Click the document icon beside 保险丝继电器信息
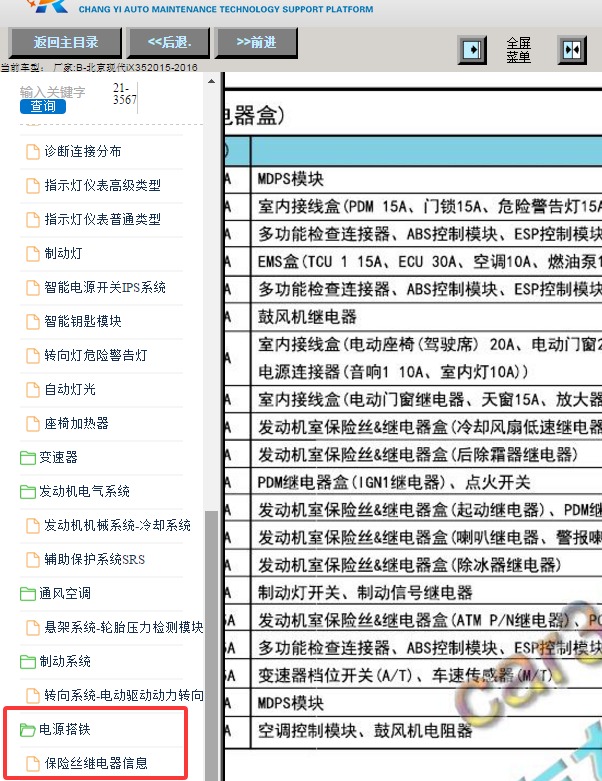The height and width of the screenshot is (781, 602). [33, 764]
